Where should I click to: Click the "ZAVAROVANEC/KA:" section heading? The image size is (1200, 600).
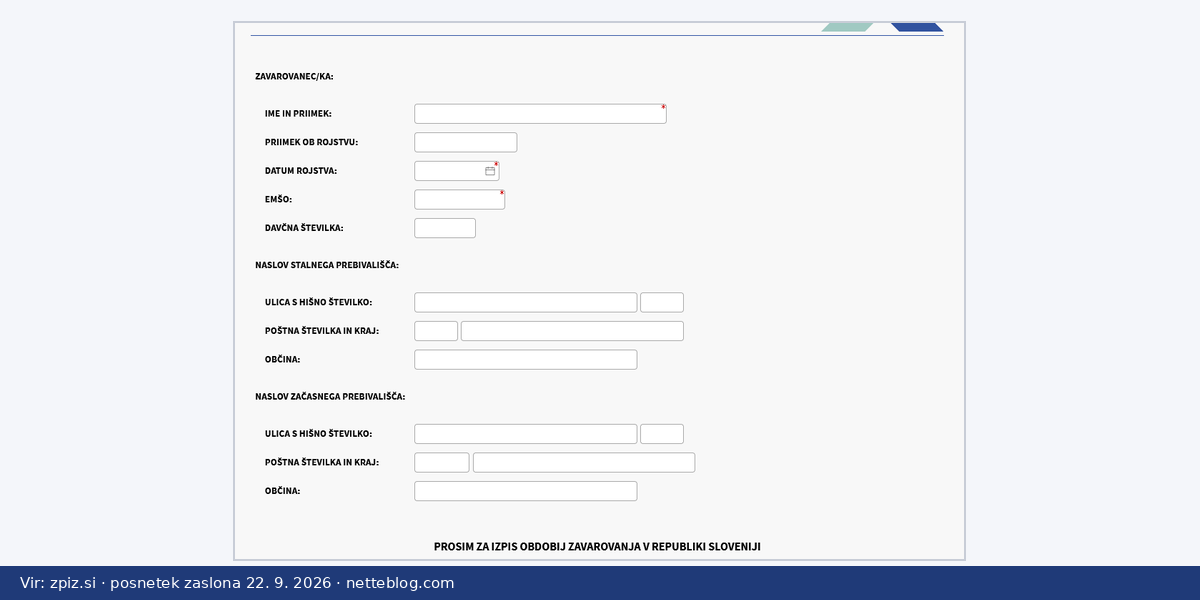(294, 76)
